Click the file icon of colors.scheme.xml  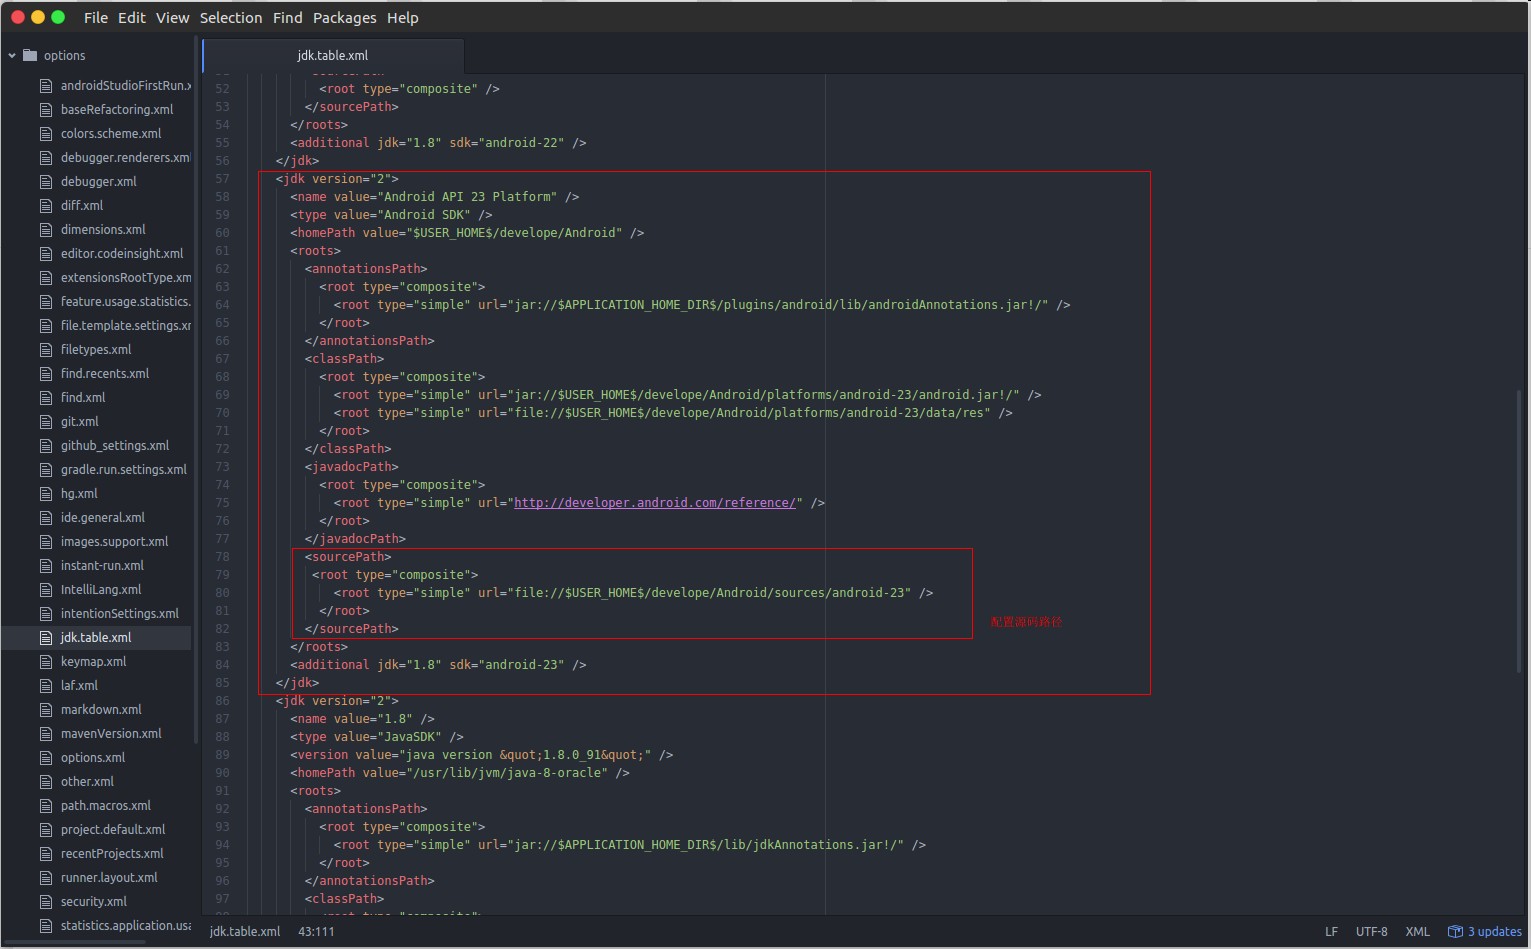click(x=46, y=134)
